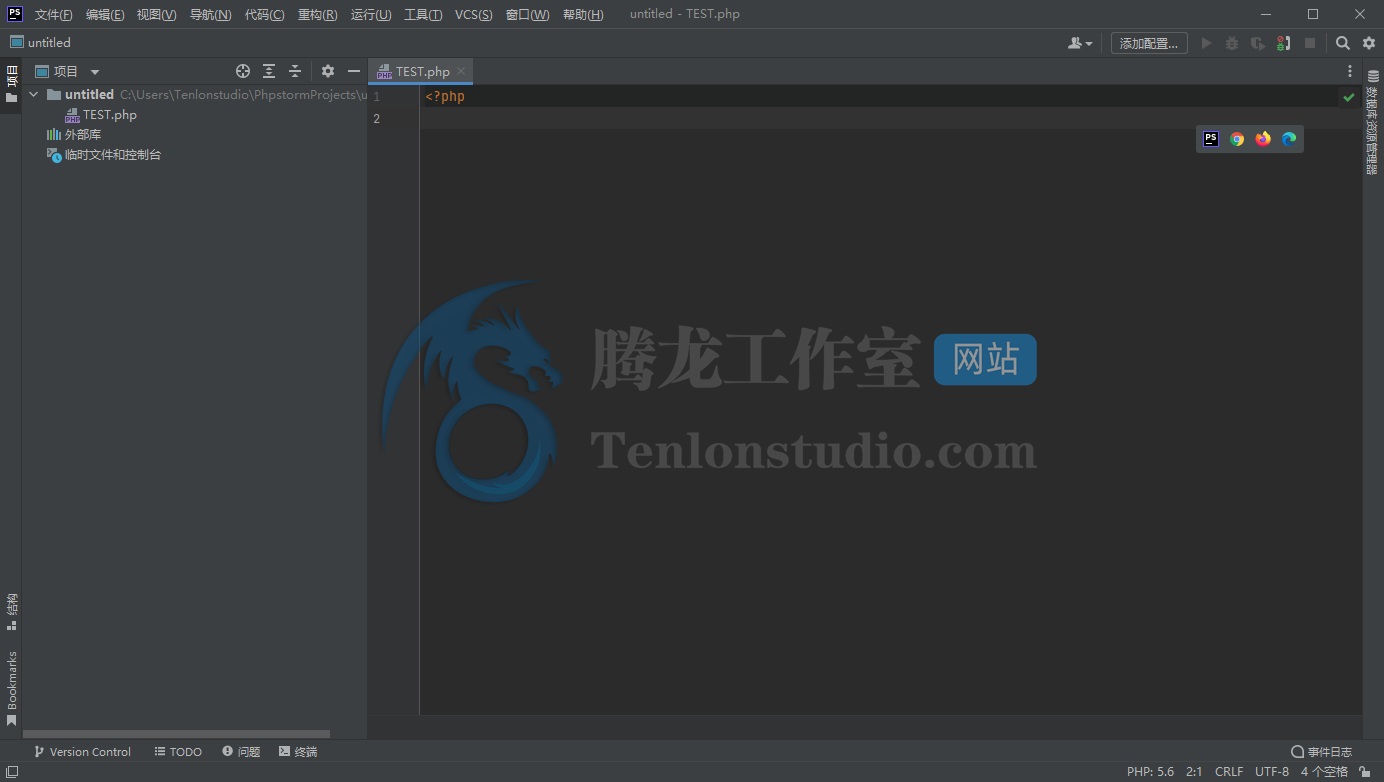Toggle tool window bars in bottom-left corner
This screenshot has height=782, width=1384.
pos(11,771)
